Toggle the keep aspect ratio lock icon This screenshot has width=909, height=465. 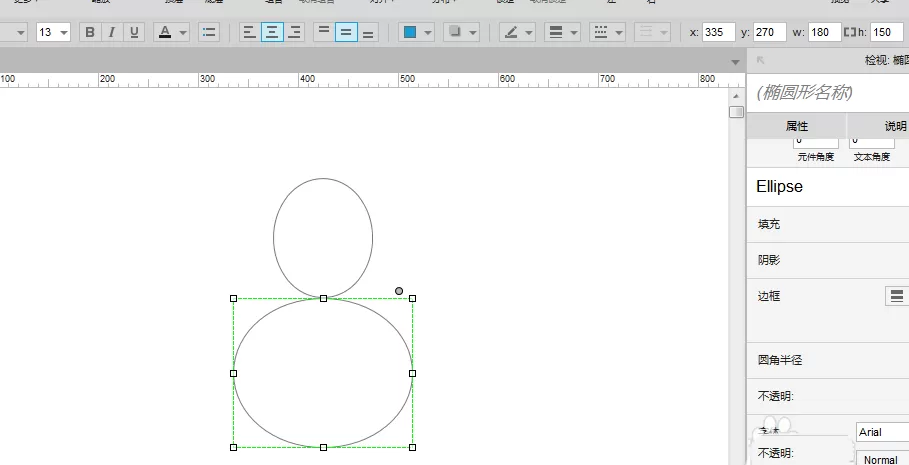pos(849,32)
